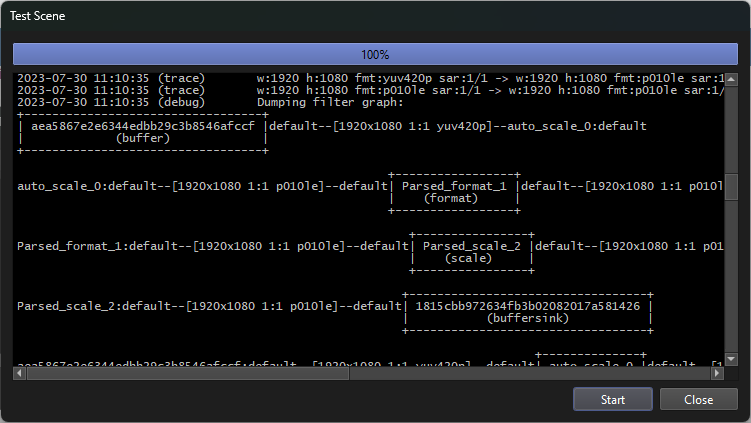Screen dimensions: 751x423
Task: Click the Start button
Action: tap(612, 399)
